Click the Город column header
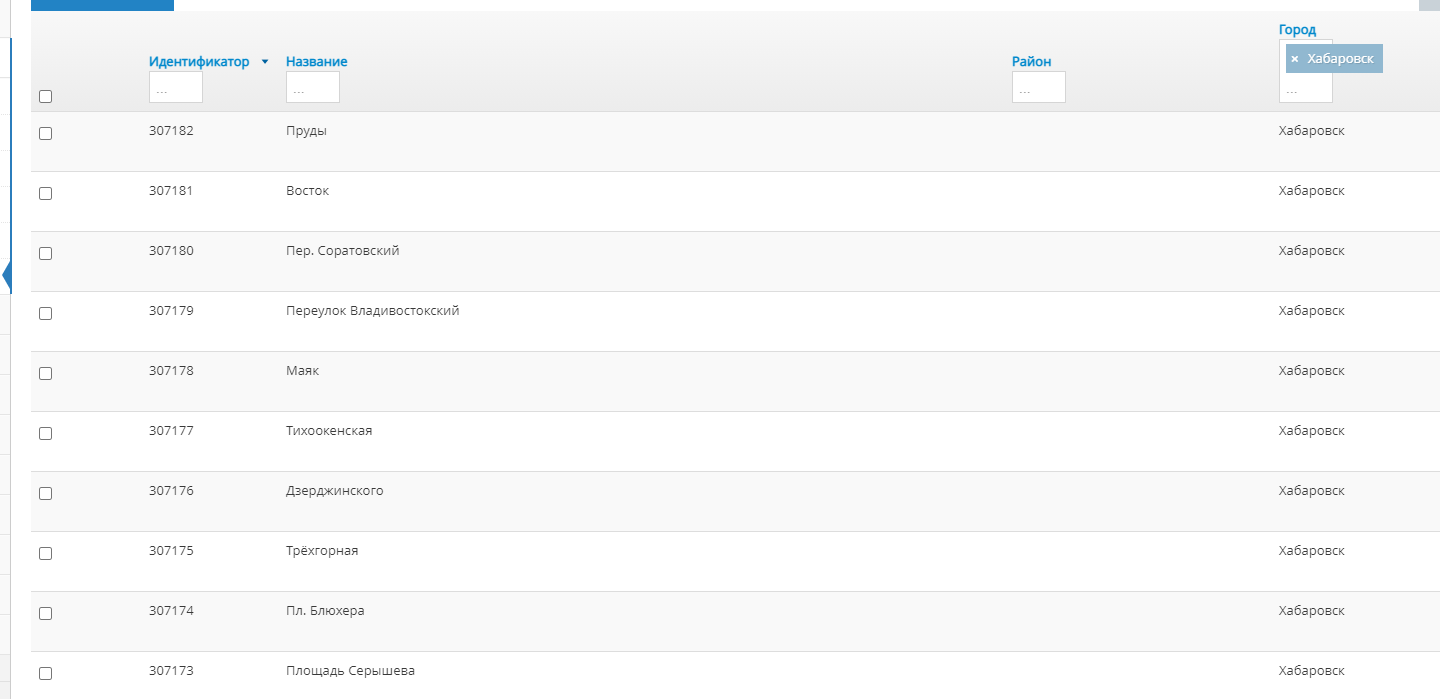This screenshot has height=699, width=1440. [1297, 30]
